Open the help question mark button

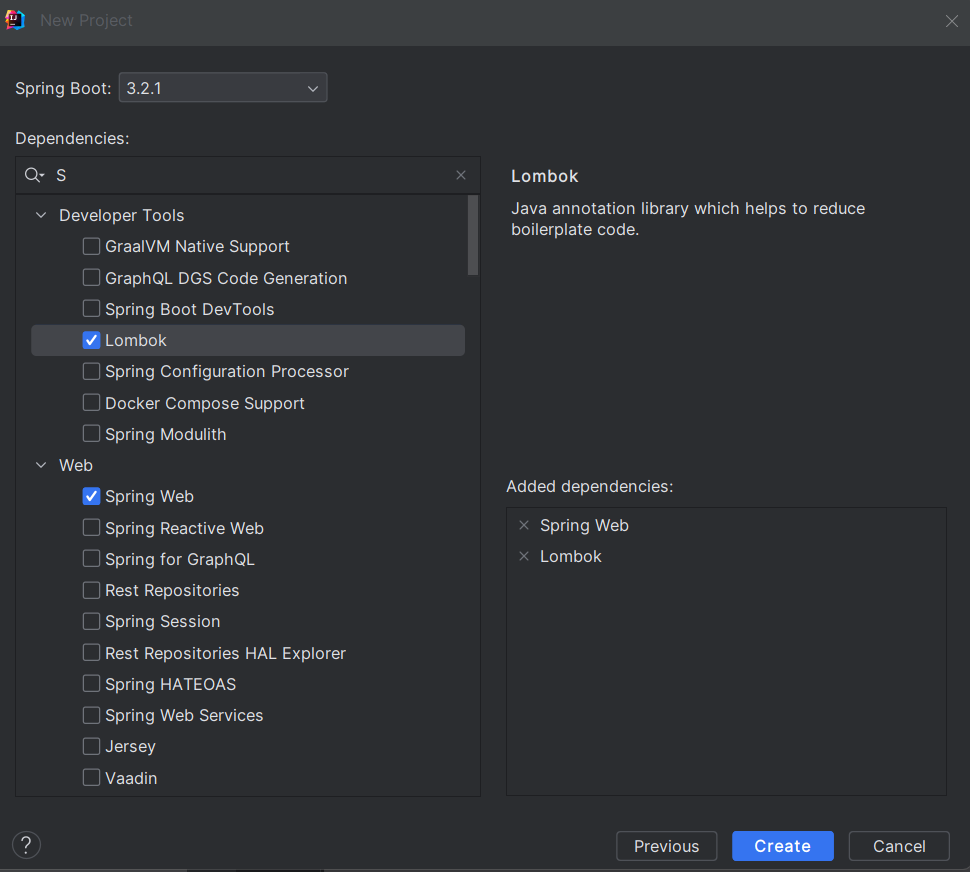click(27, 845)
